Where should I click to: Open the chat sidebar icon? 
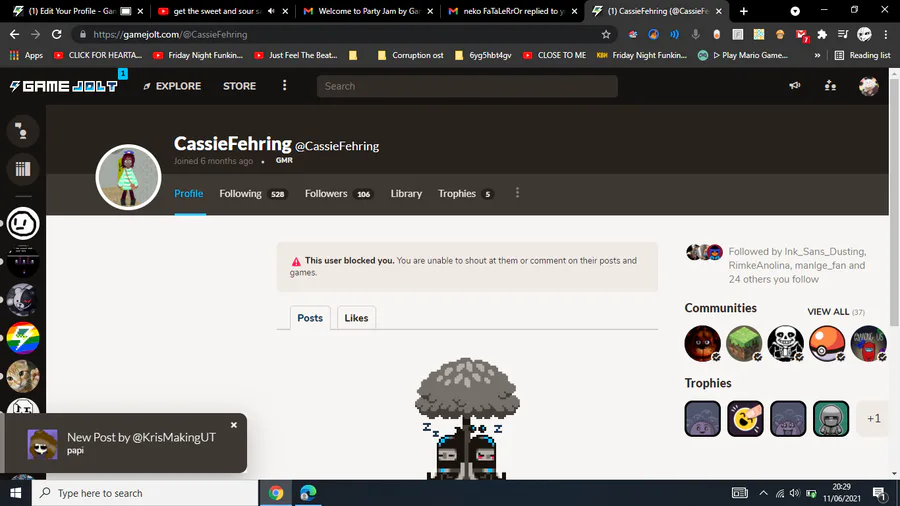22,131
